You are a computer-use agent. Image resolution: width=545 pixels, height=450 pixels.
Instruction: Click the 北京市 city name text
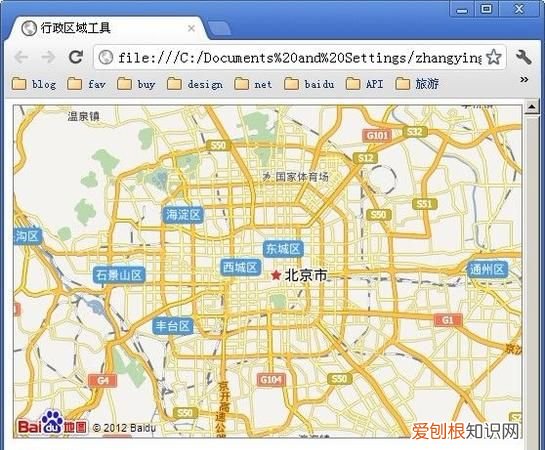306,276
